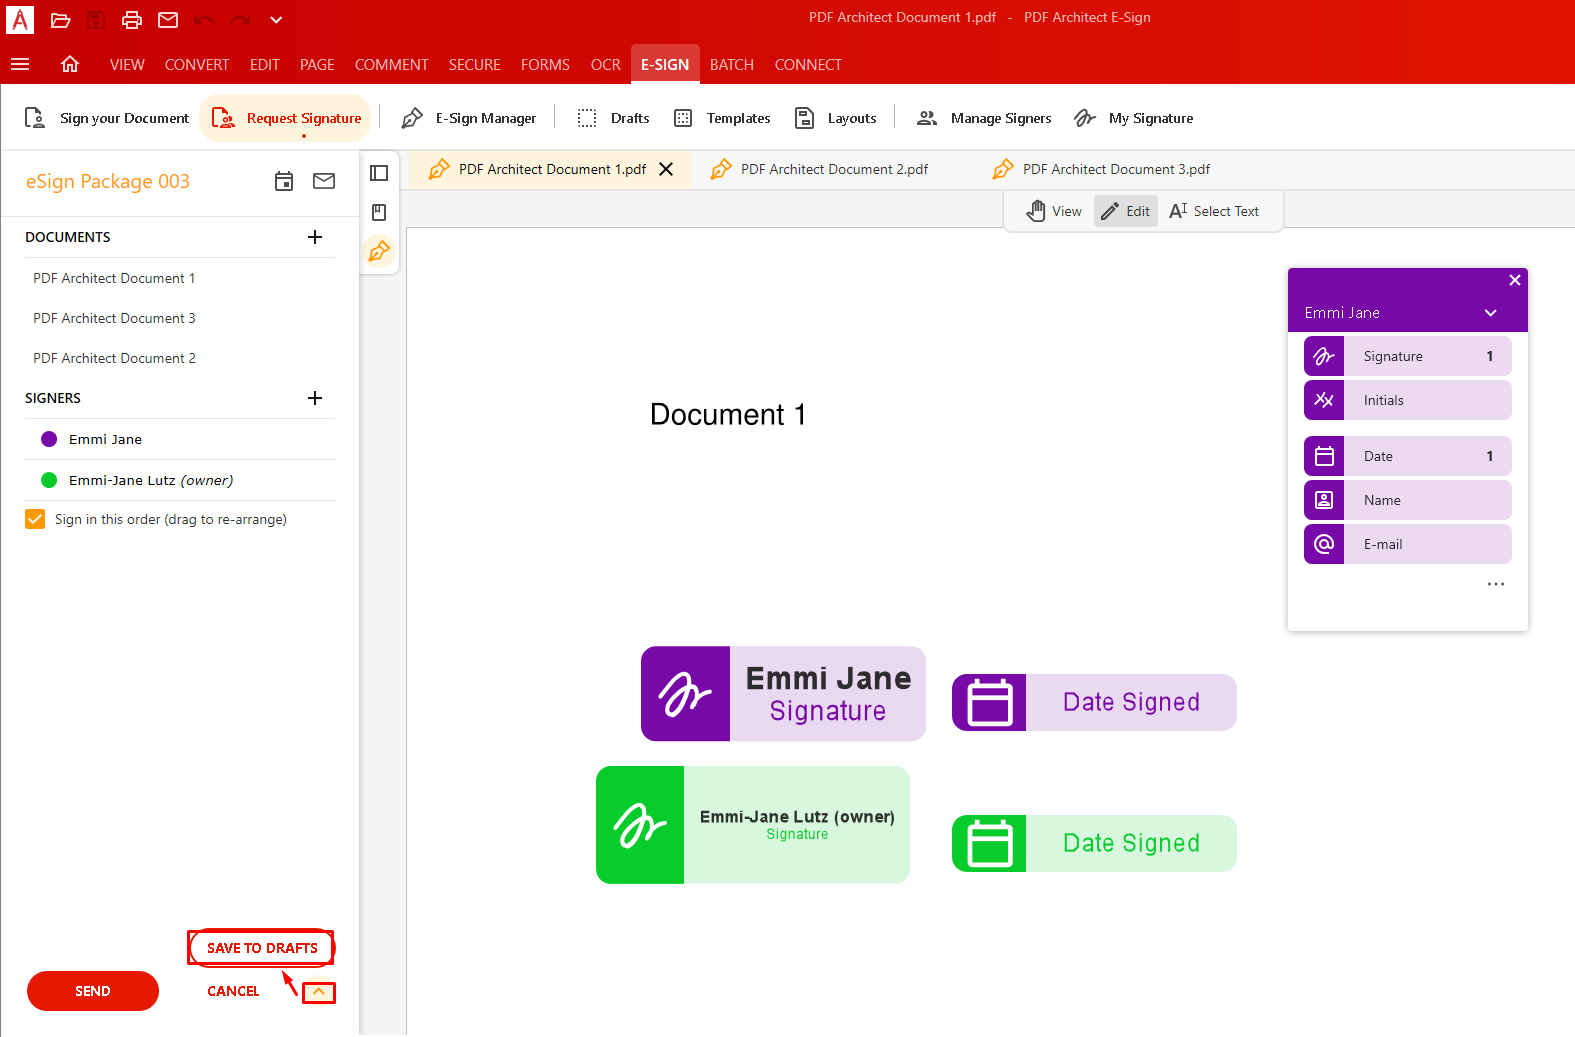The image size is (1575, 1037).
Task: Select PDF Architect Document 3 in list
Action: [x=114, y=318]
